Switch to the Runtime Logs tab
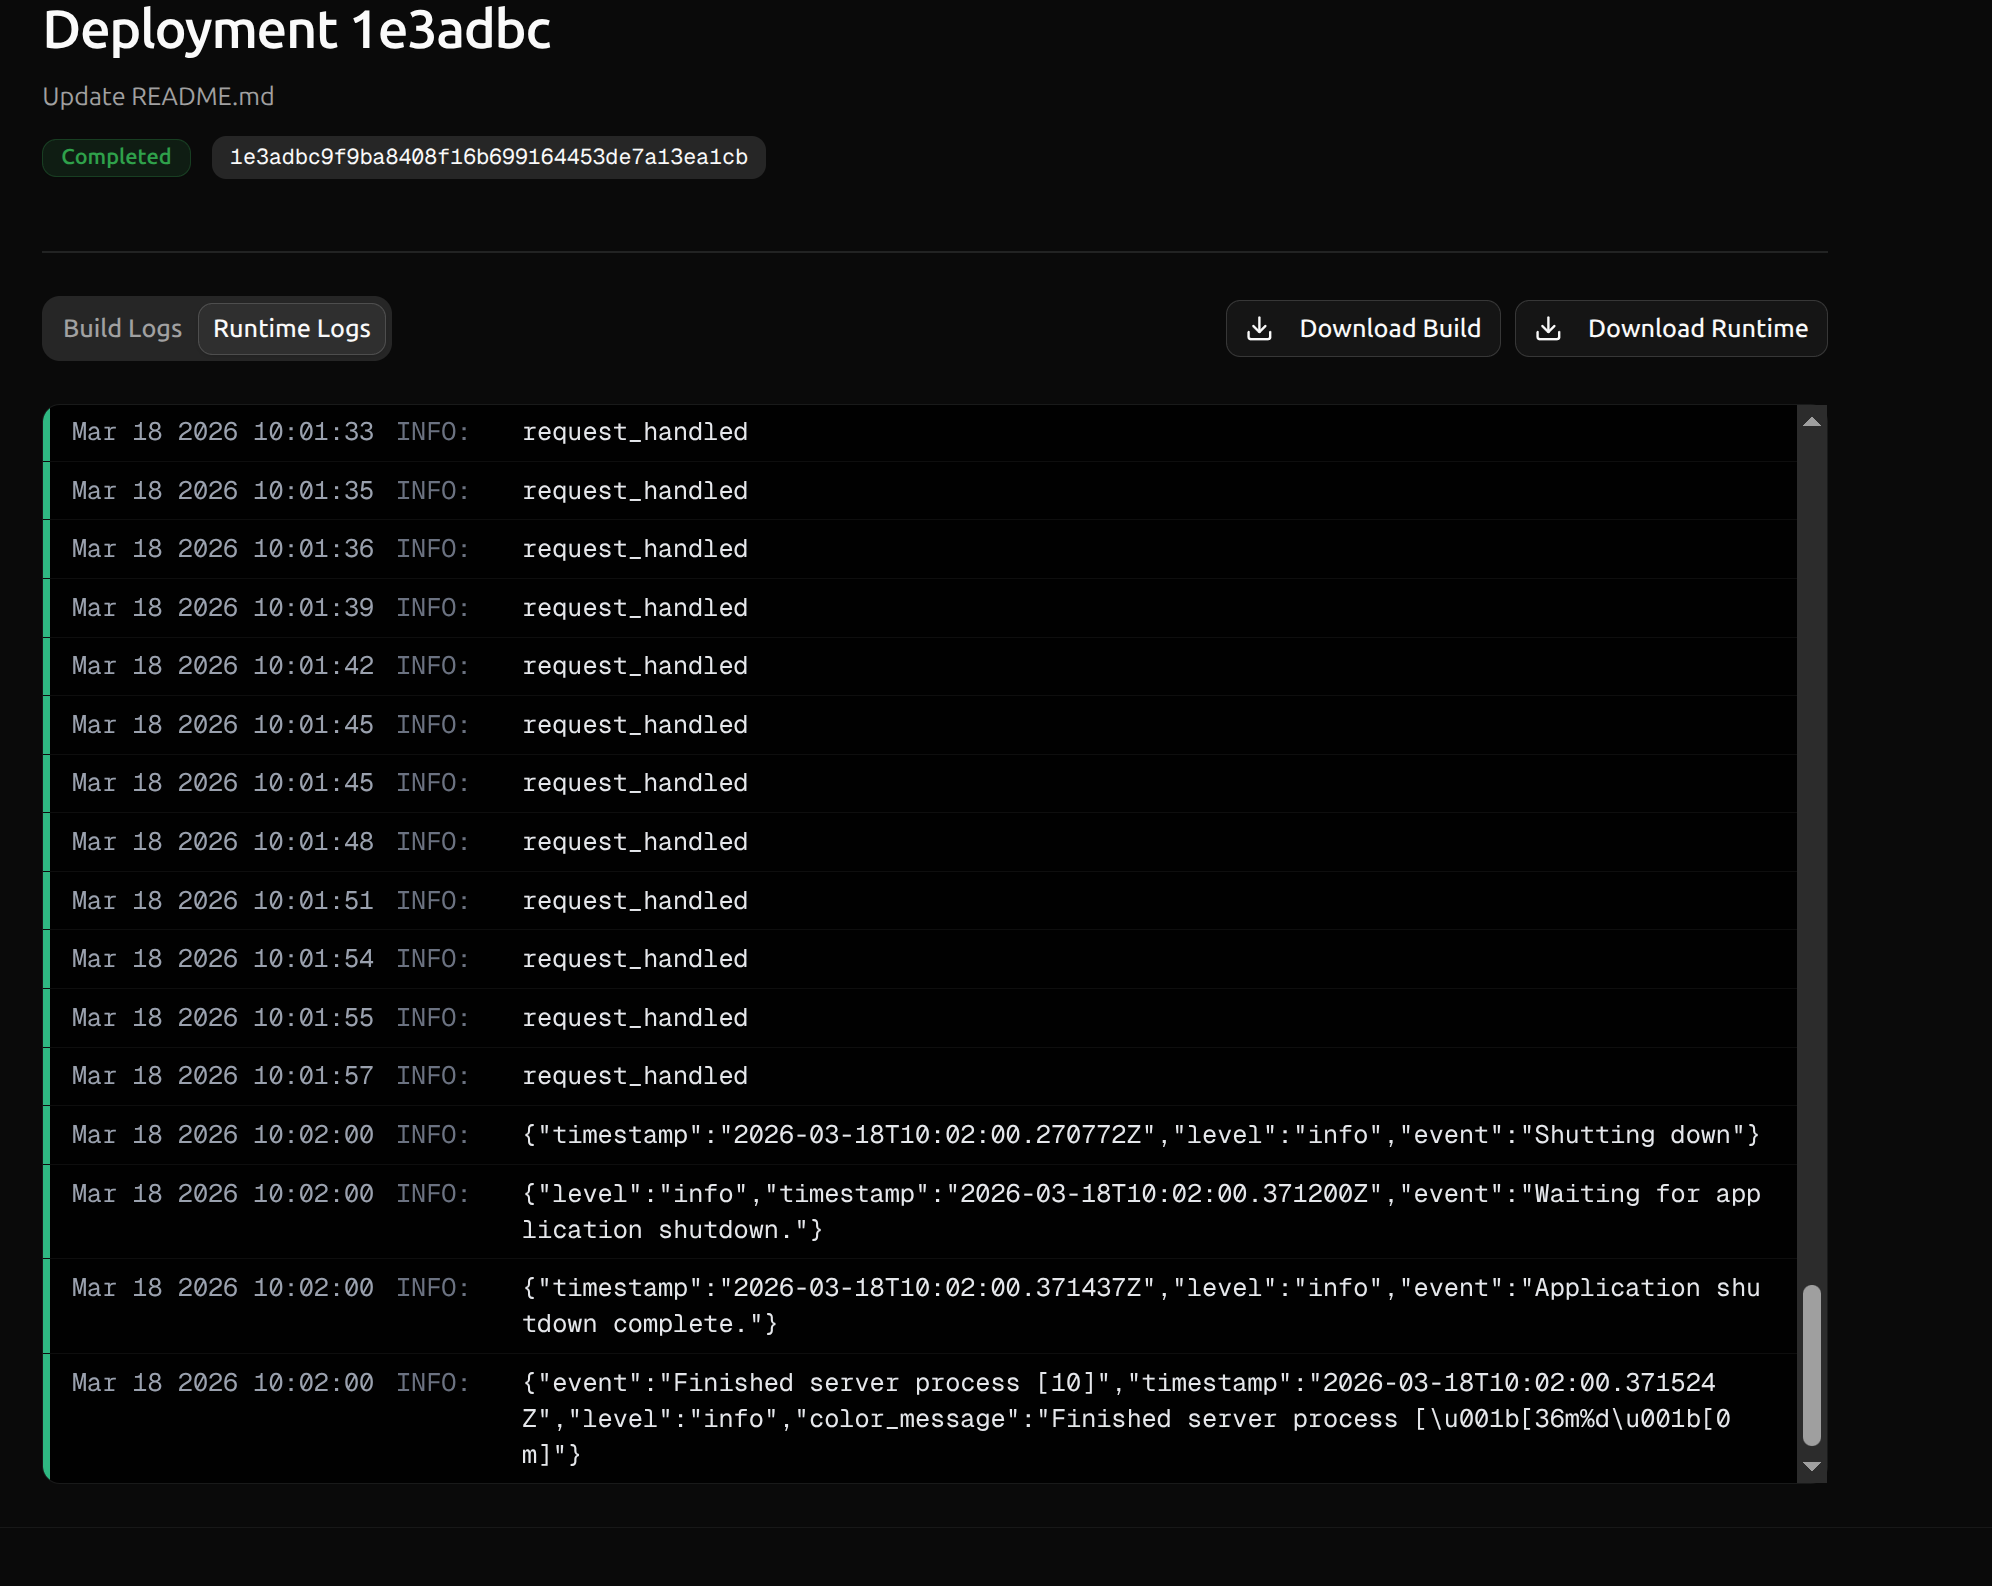1992x1586 pixels. pos(292,328)
